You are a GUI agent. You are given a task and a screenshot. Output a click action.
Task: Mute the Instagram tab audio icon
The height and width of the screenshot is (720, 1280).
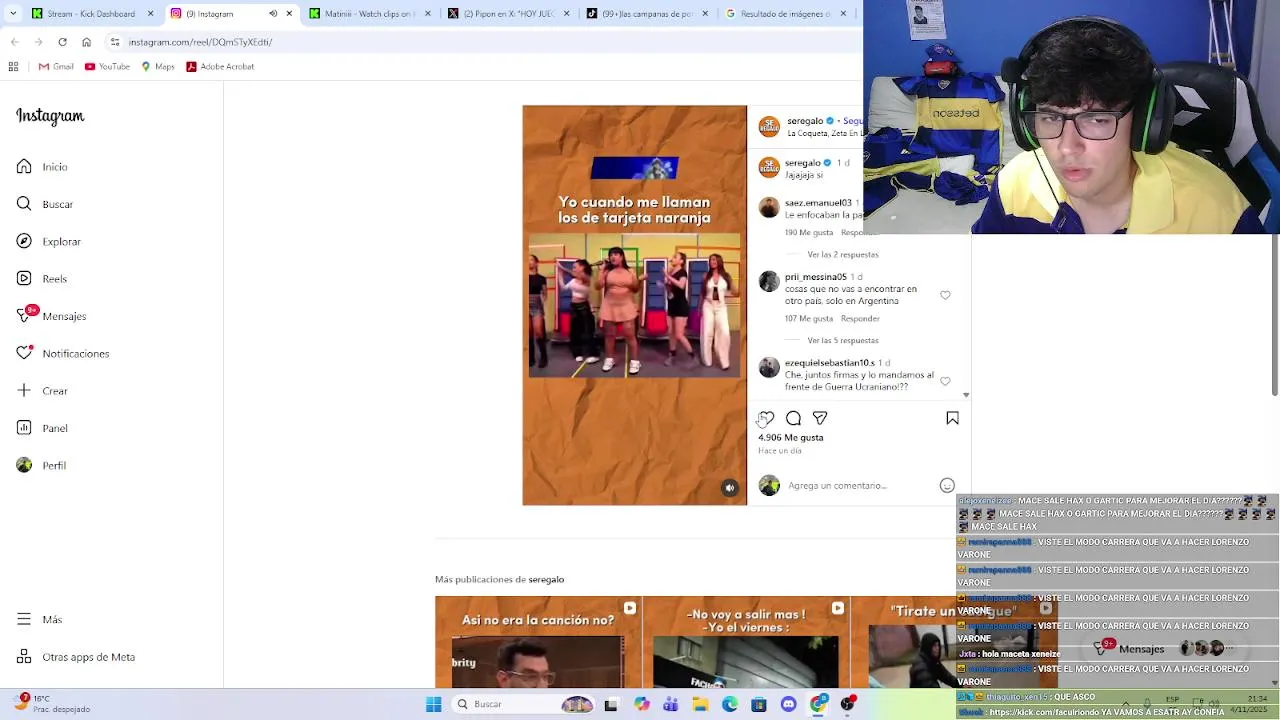[273, 14]
